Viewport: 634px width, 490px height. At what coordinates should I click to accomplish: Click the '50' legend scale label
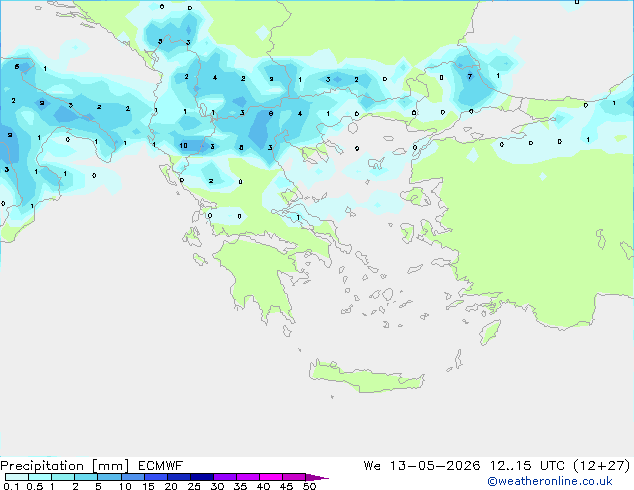(x=309, y=486)
